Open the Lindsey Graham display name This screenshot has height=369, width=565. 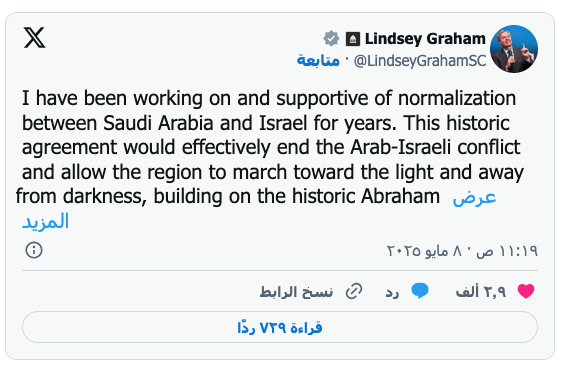pyautogui.click(x=425, y=39)
